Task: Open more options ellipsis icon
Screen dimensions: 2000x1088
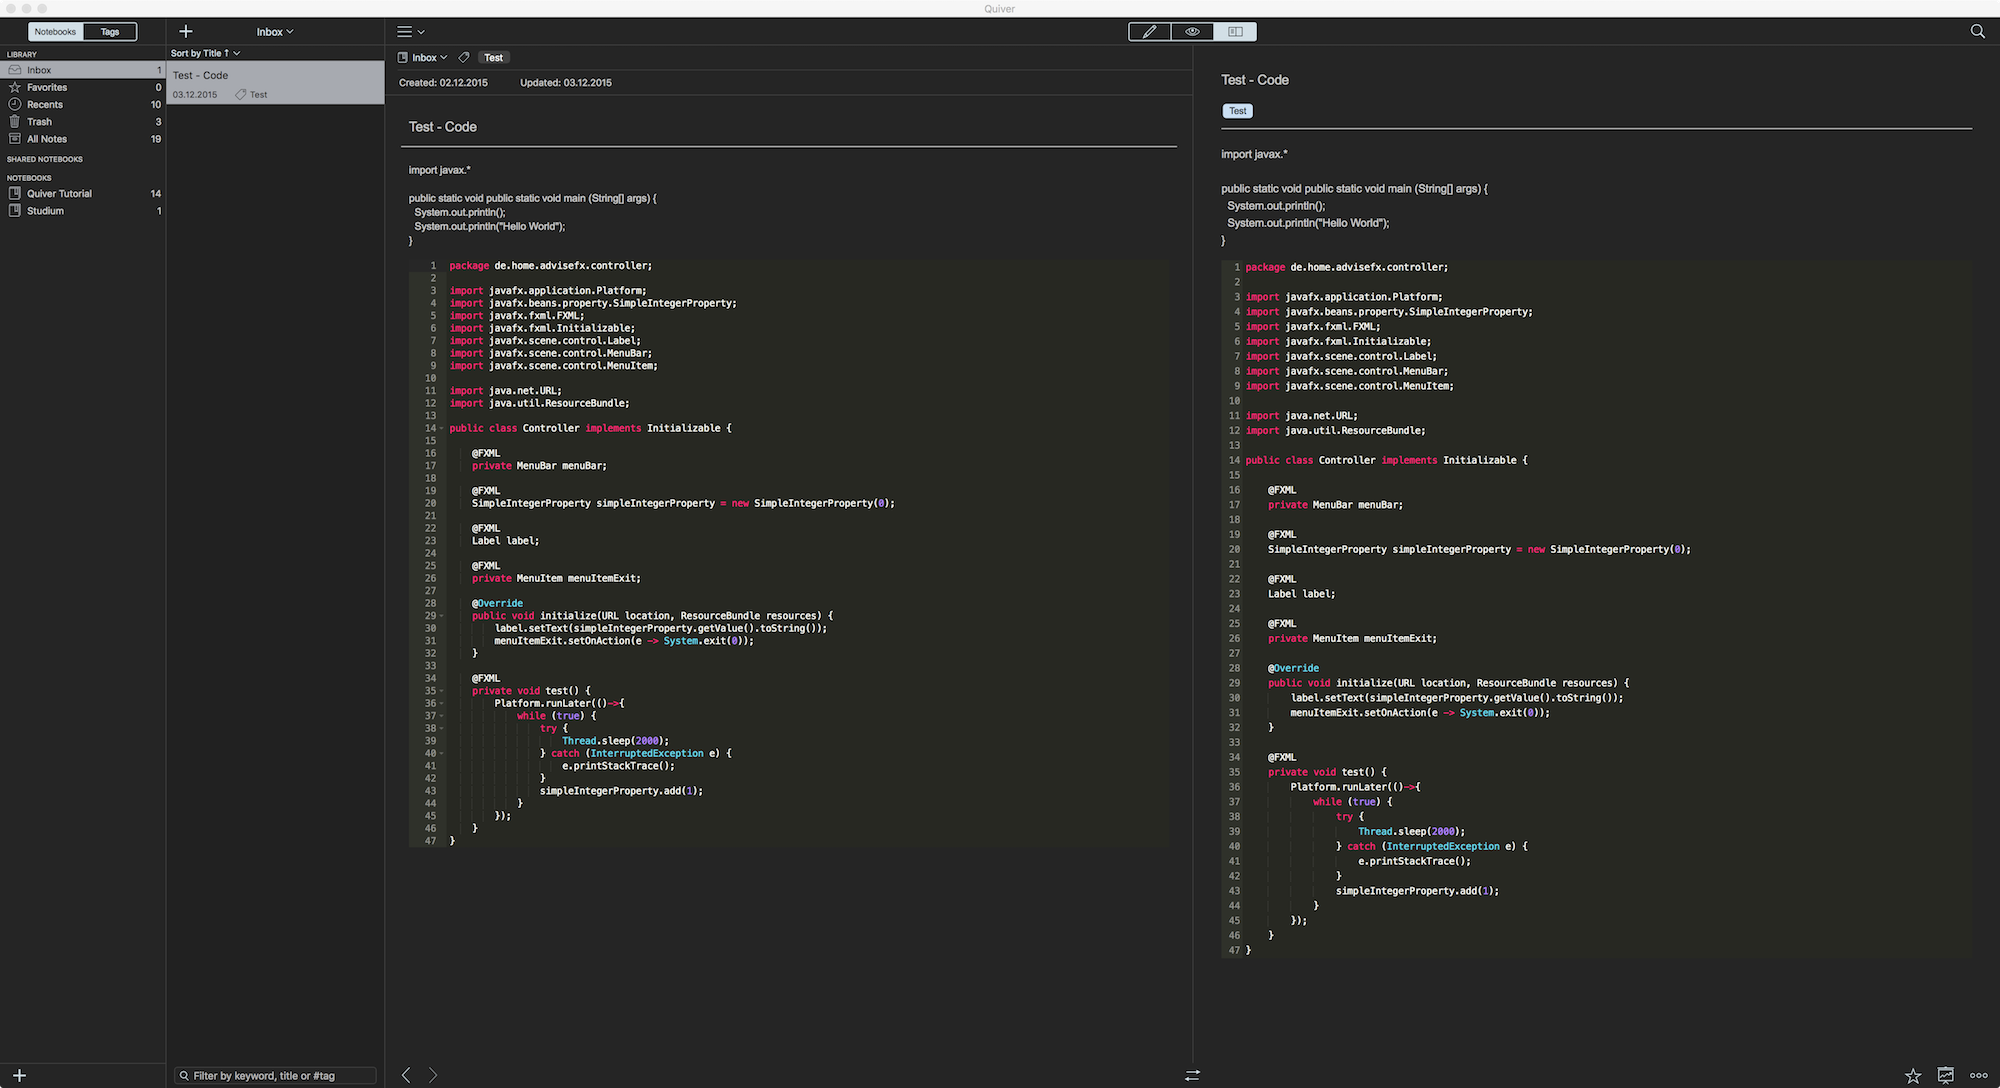Action: point(1978,1076)
